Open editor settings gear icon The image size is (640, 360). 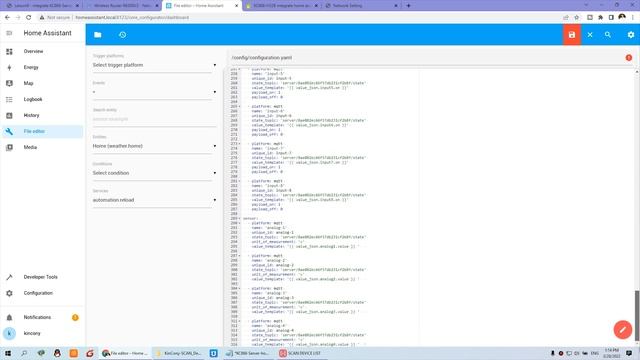click(x=631, y=35)
